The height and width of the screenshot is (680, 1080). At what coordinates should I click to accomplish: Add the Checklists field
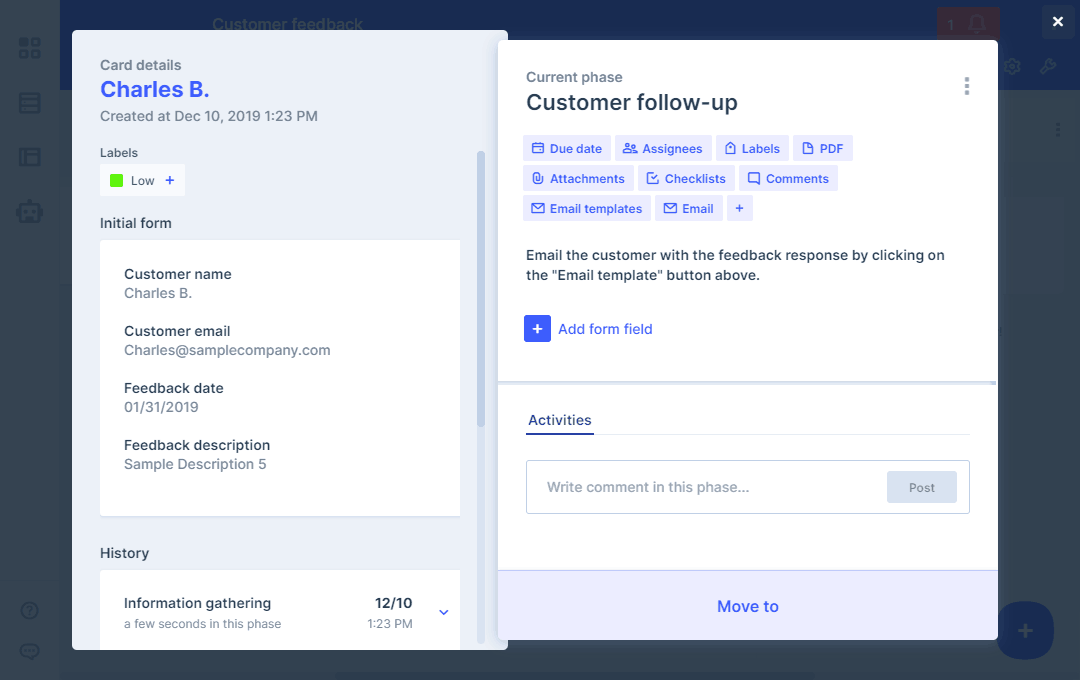[686, 179]
